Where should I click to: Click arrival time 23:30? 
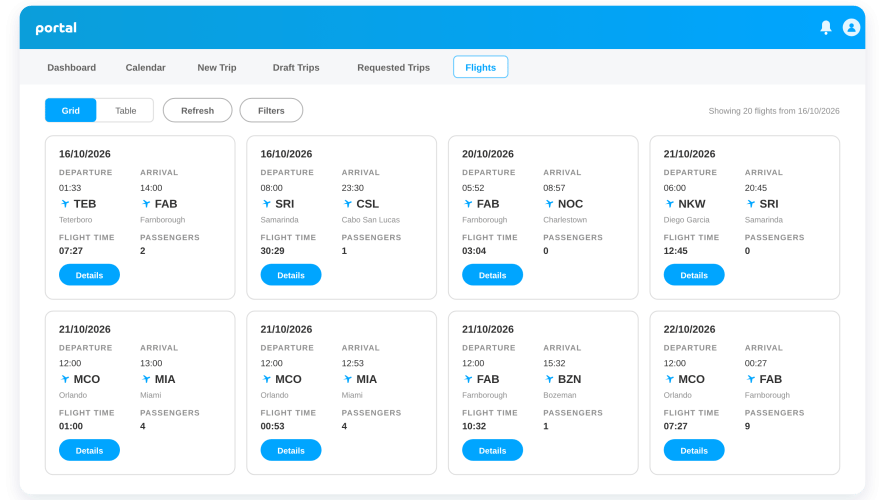[x=353, y=188]
